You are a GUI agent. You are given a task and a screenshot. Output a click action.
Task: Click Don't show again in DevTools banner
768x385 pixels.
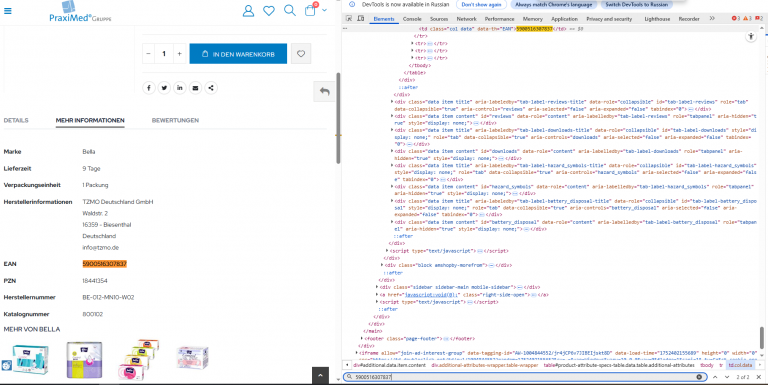click(481, 4)
